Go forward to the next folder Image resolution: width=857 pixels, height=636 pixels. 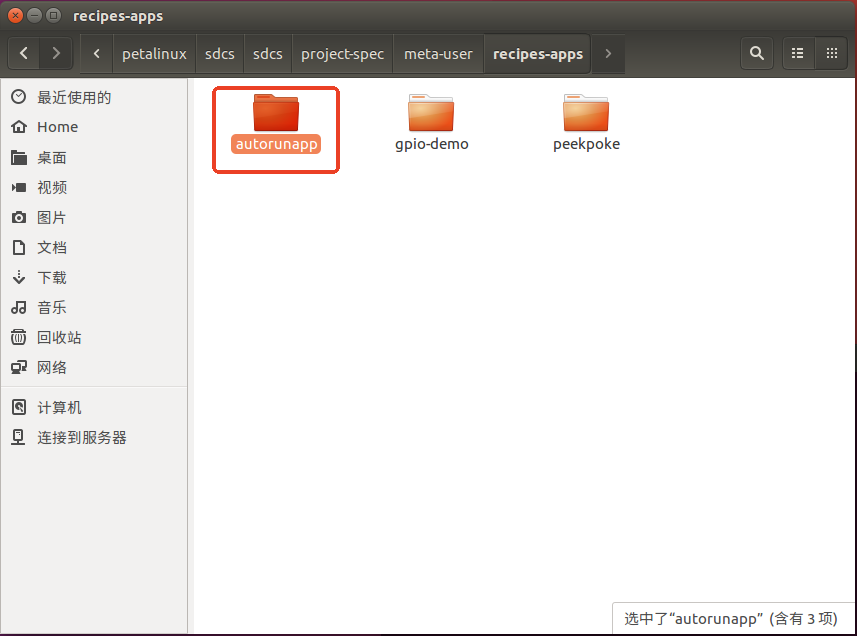[x=56, y=54]
